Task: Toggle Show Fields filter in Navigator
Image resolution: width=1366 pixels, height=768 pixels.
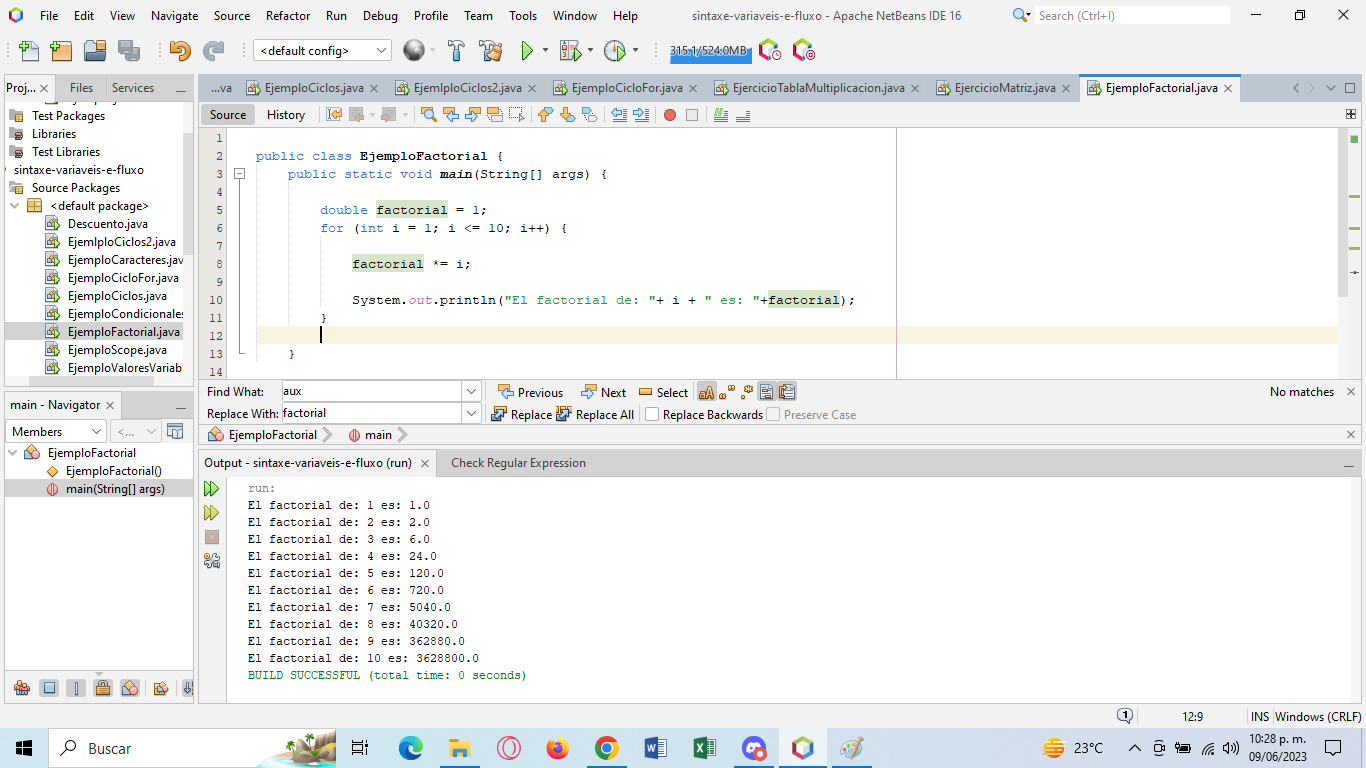Action: pyautogui.click(x=49, y=688)
